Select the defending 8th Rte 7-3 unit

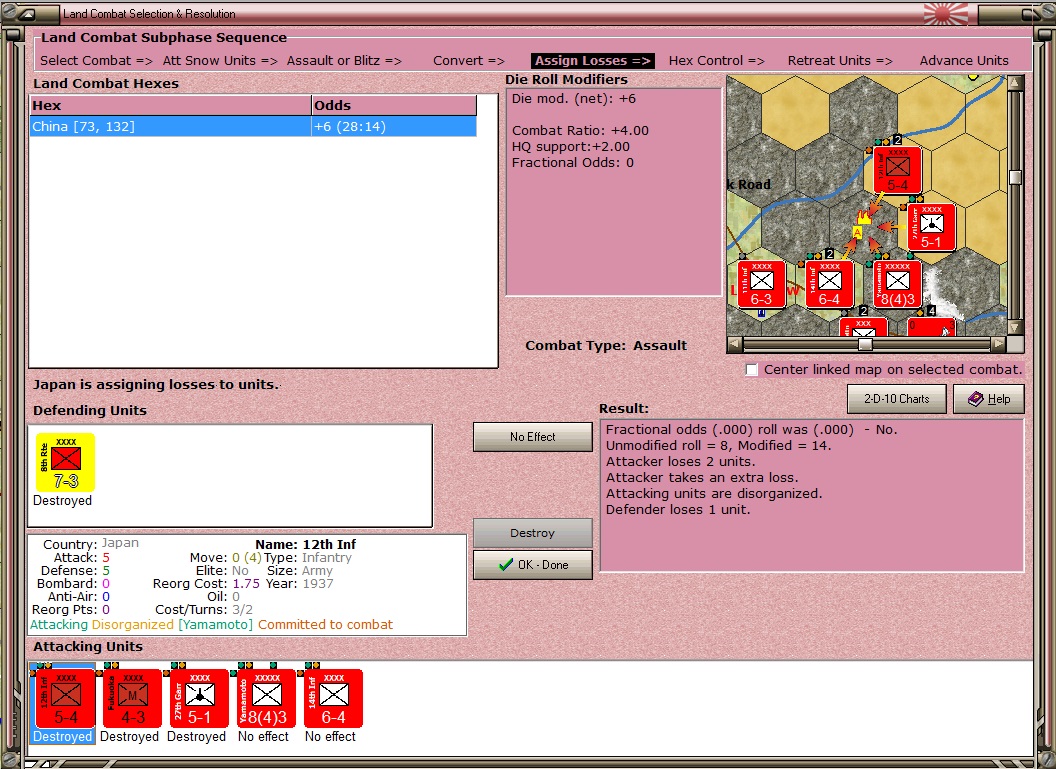pyautogui.click(x=65, y=462)
